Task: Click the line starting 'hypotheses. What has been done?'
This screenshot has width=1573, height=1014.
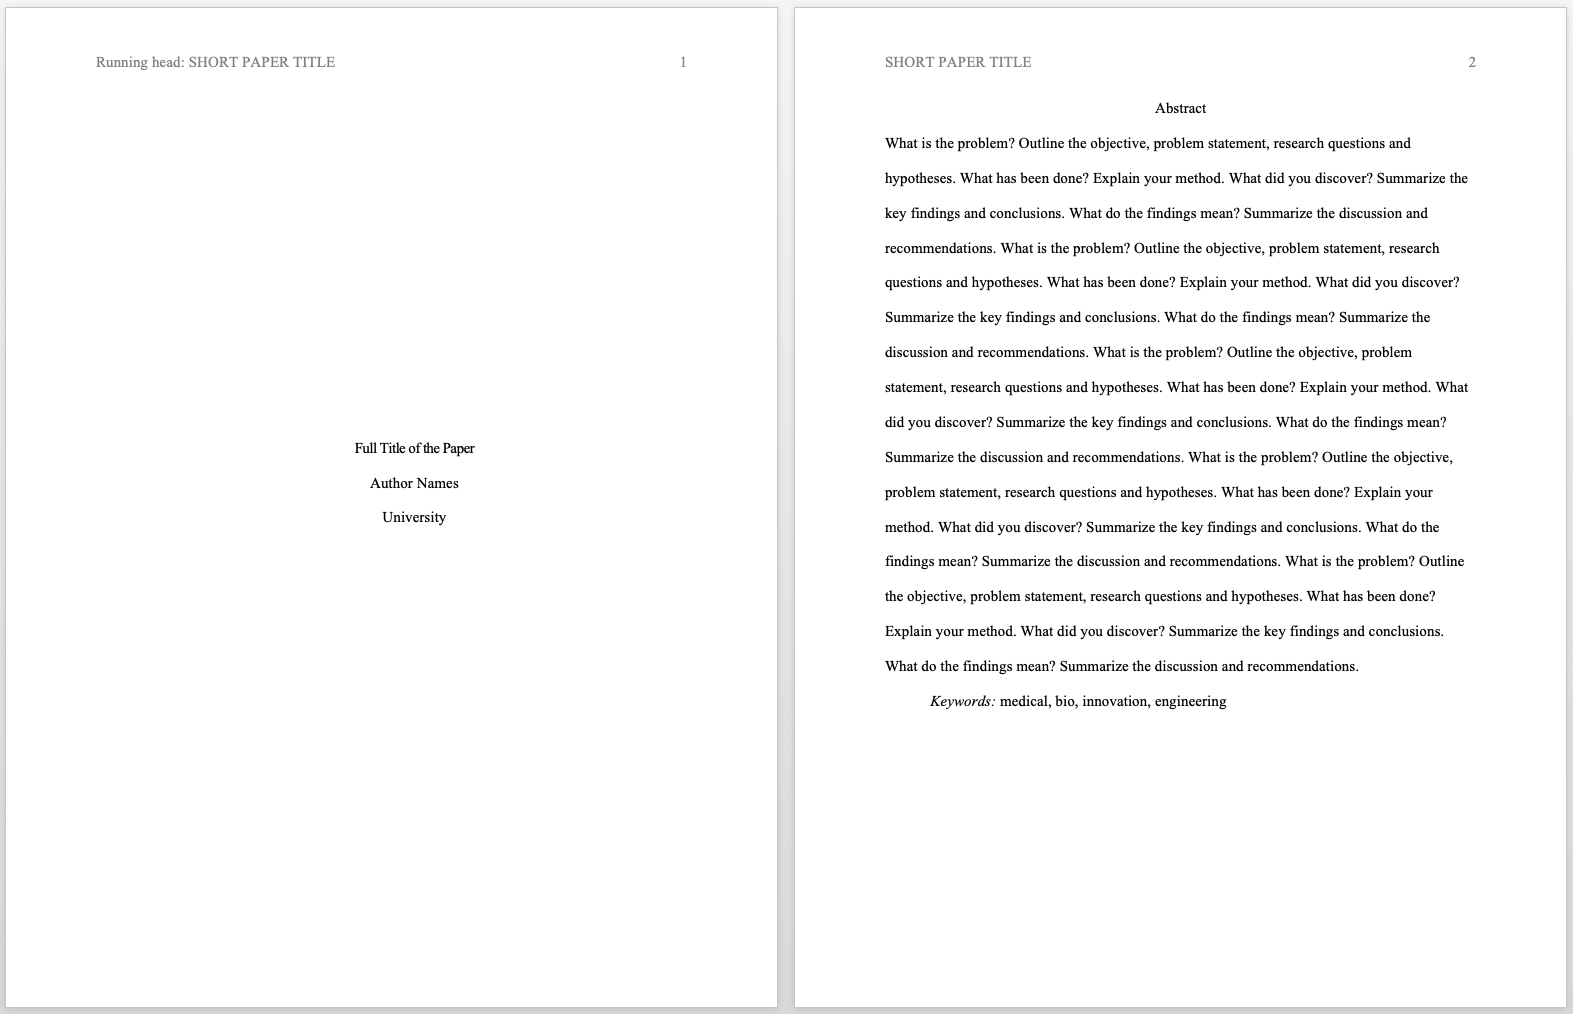Action: click(1176, 178)
